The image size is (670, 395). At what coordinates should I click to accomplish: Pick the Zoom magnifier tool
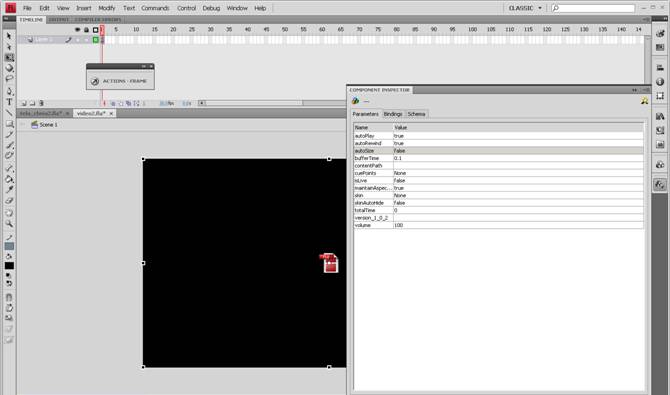(x=9, y=224)
